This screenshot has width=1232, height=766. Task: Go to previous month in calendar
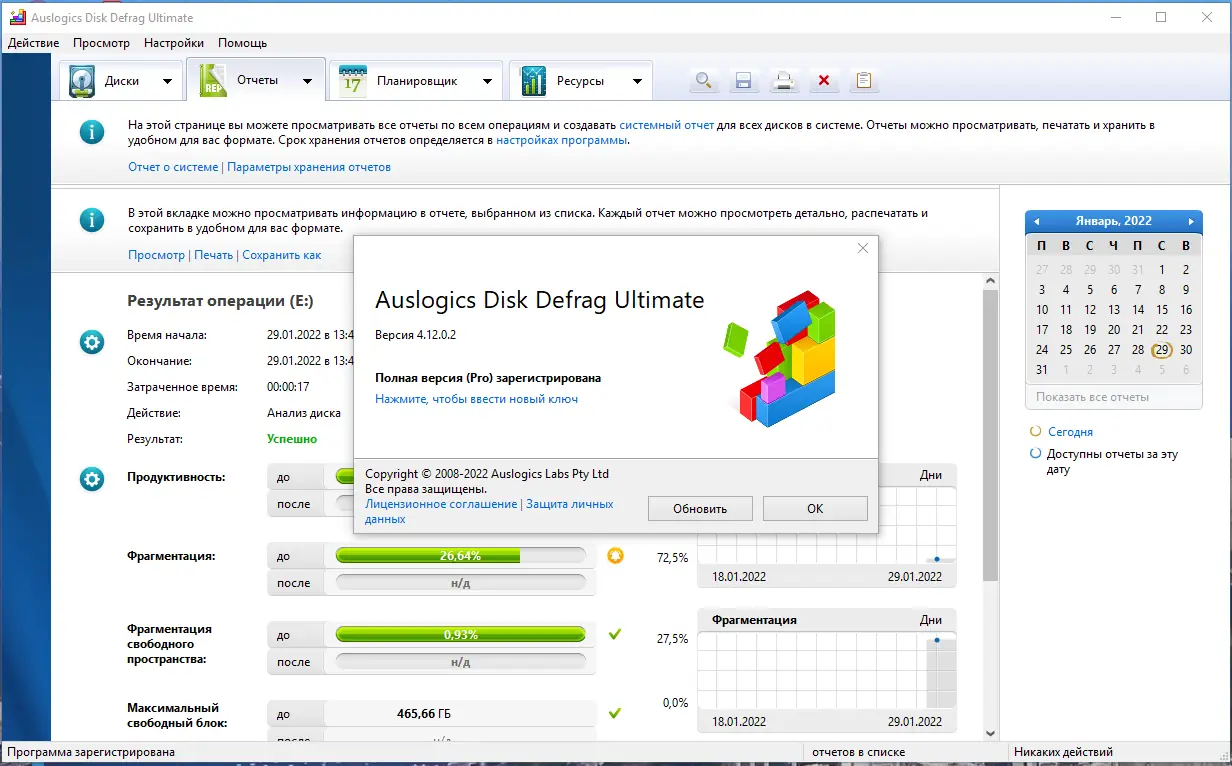pos(1037,221)
